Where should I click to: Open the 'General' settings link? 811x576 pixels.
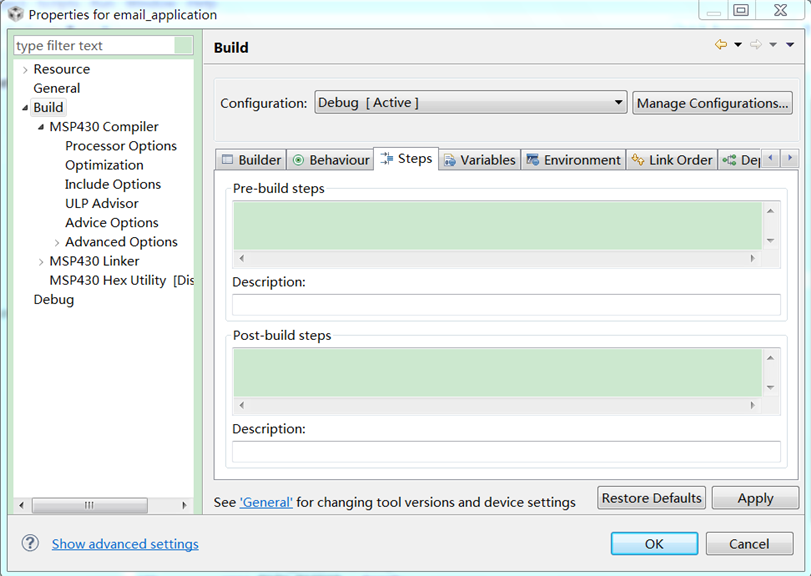266,502
